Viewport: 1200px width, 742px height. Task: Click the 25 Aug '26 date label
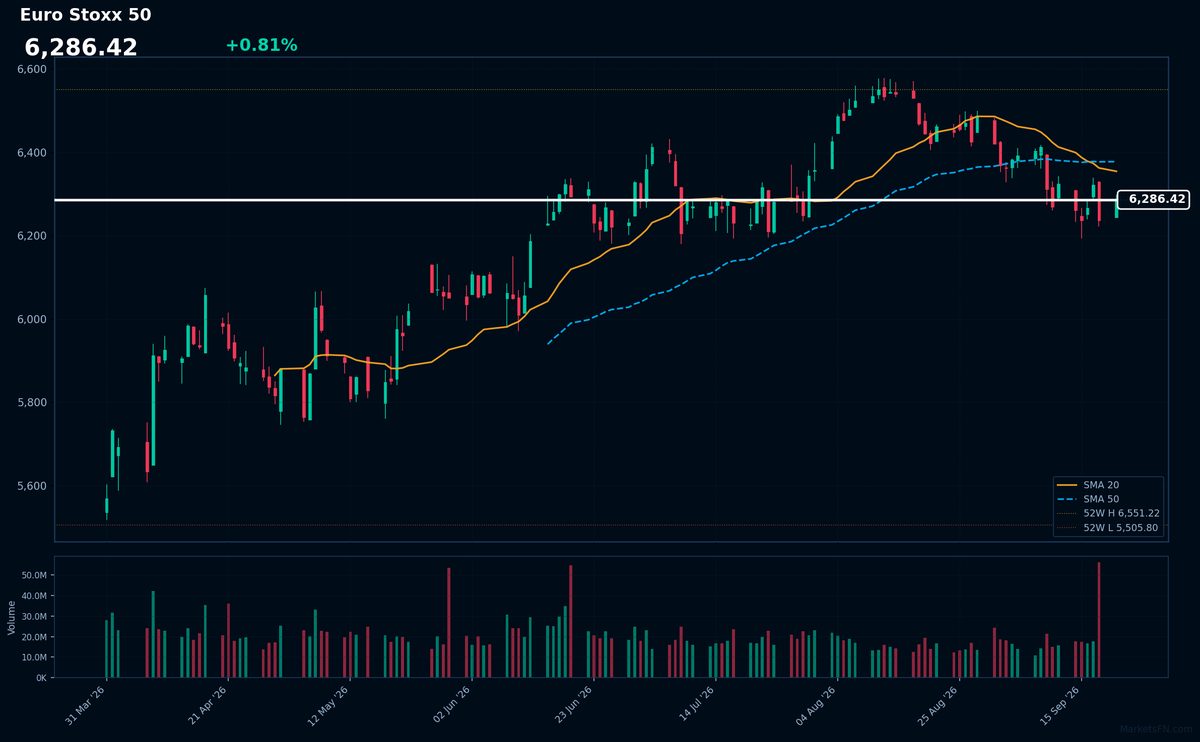(x=939, y=705)
